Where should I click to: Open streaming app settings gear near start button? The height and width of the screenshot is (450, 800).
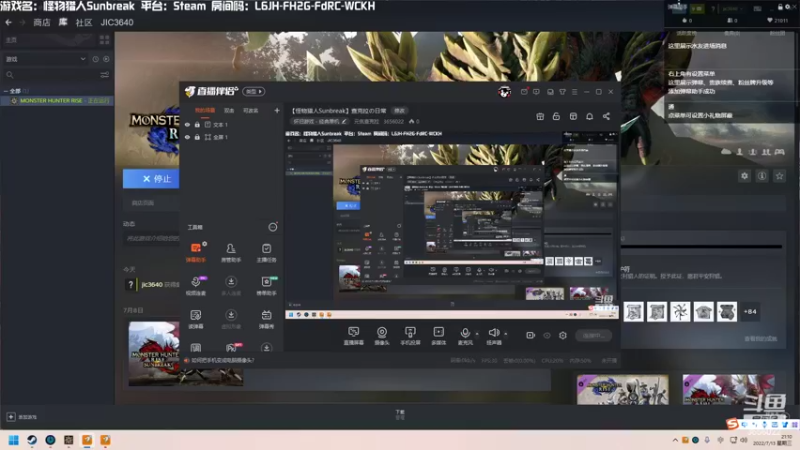(563, 335)
